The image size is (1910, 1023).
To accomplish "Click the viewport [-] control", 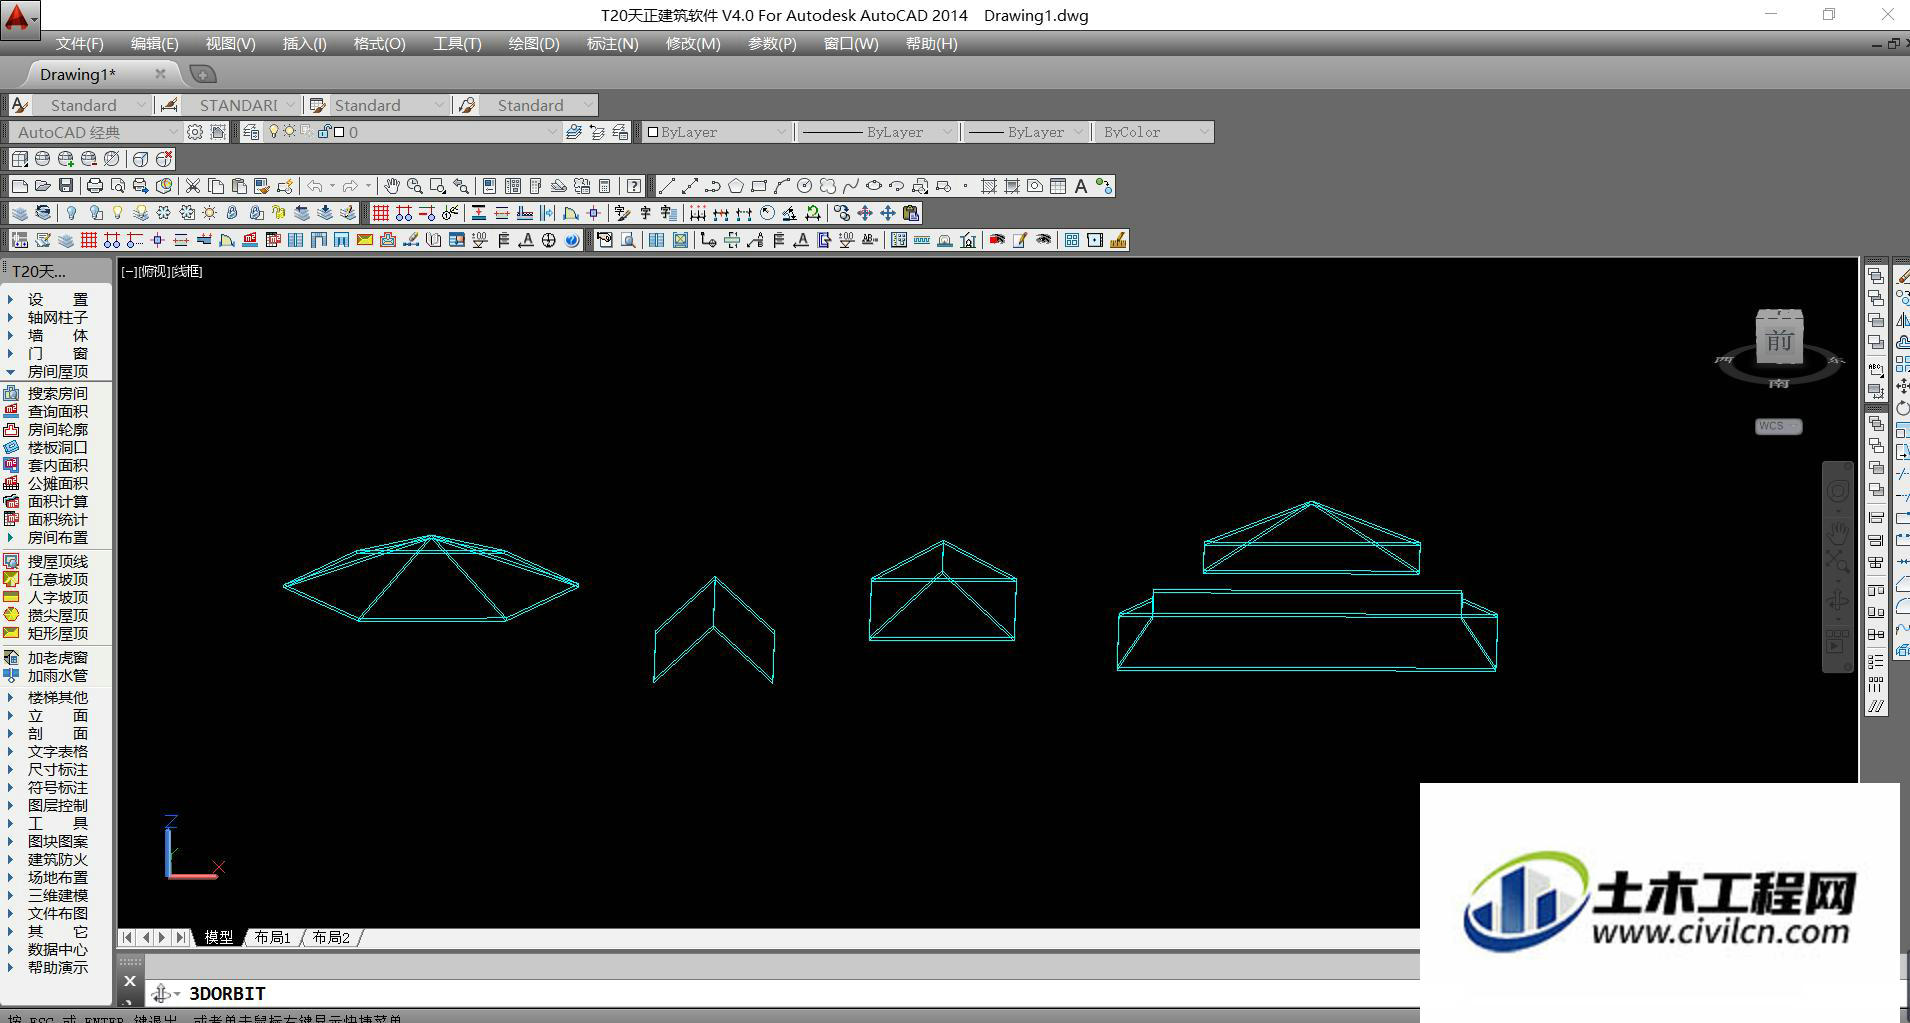I will [x=128, y=271].
